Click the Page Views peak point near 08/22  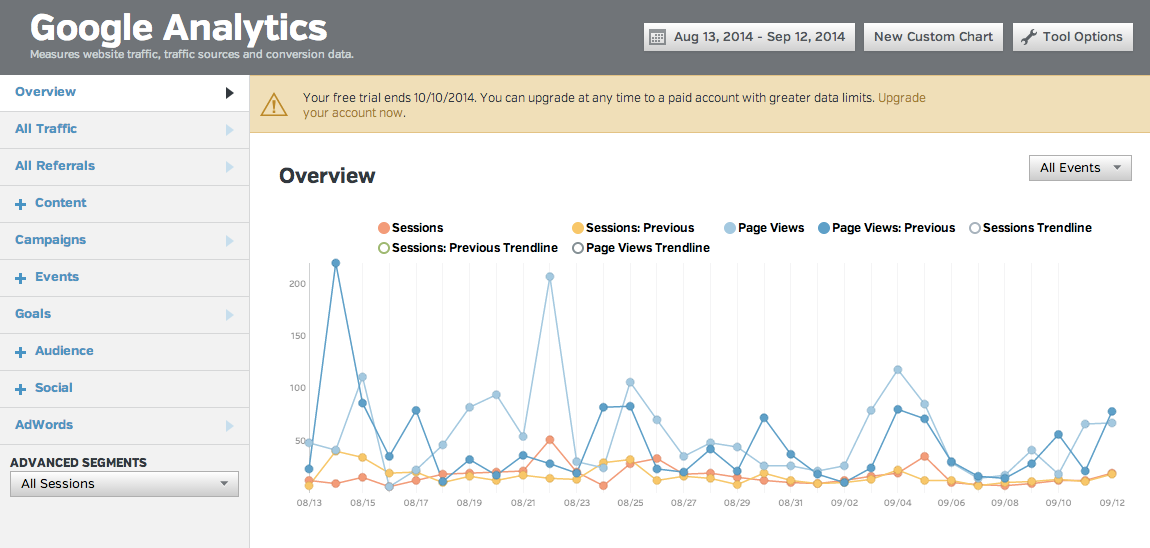[550, 277]
